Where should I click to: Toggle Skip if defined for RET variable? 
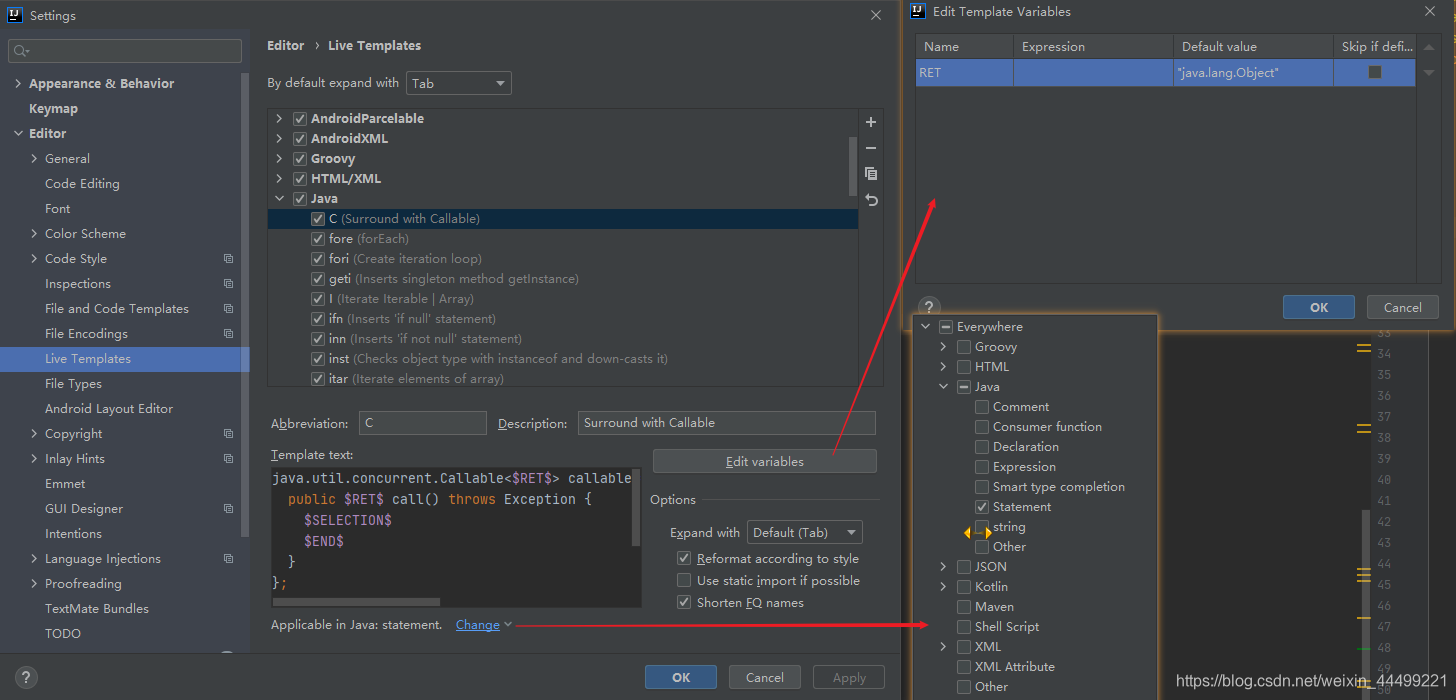point(1375,72)
